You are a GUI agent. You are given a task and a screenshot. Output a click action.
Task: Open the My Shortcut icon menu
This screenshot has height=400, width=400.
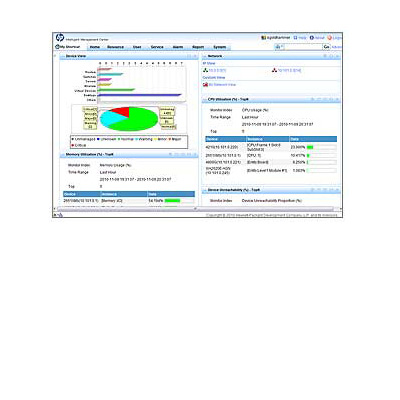tap(57, 47)
